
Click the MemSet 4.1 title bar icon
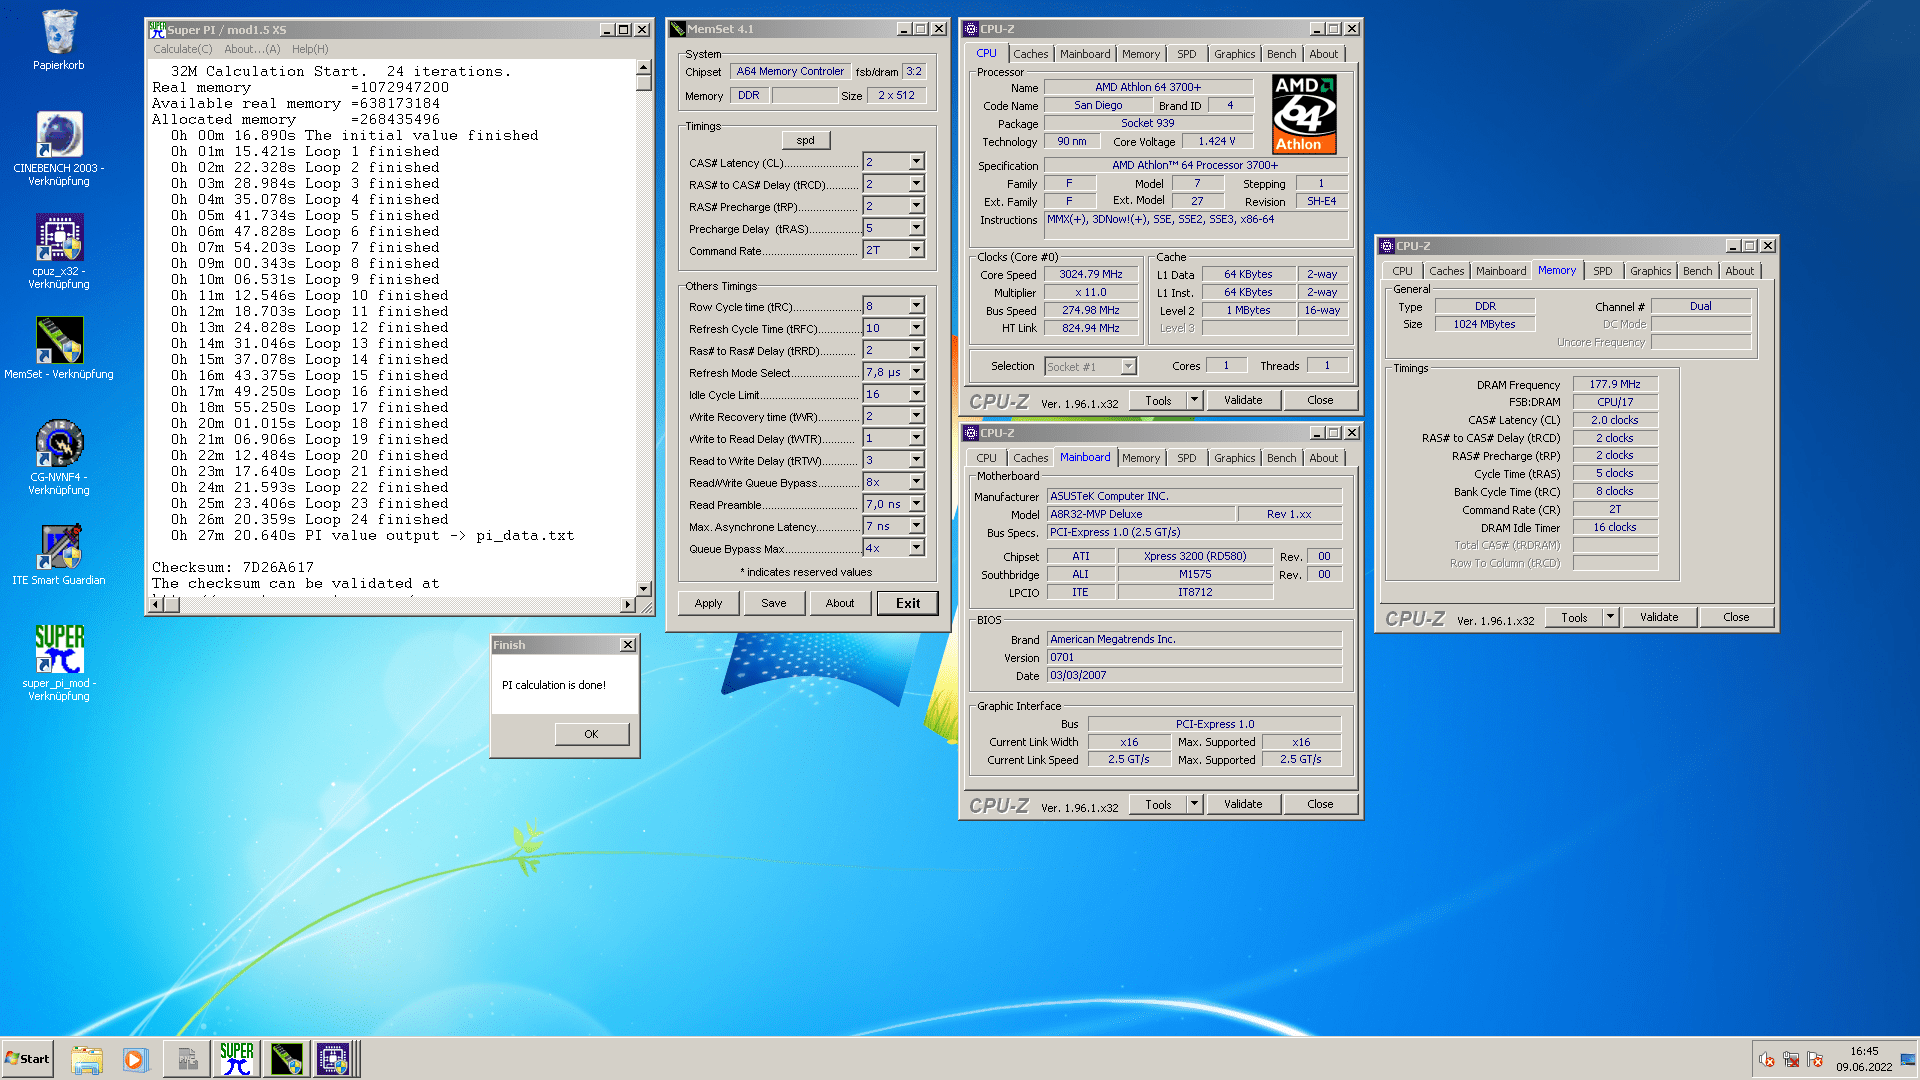(x=677, y=29)
